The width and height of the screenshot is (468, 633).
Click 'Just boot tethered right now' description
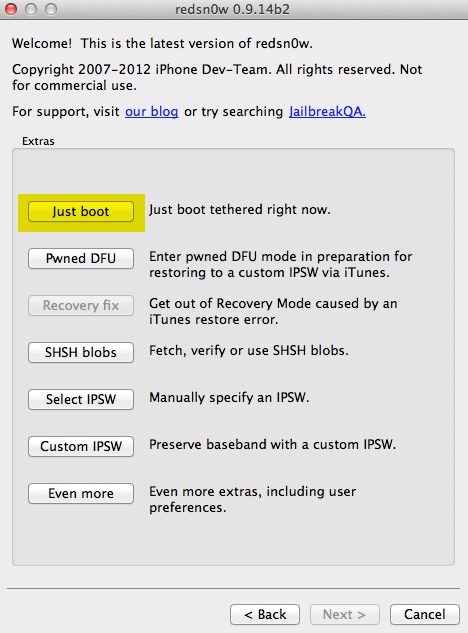(240, 210)
